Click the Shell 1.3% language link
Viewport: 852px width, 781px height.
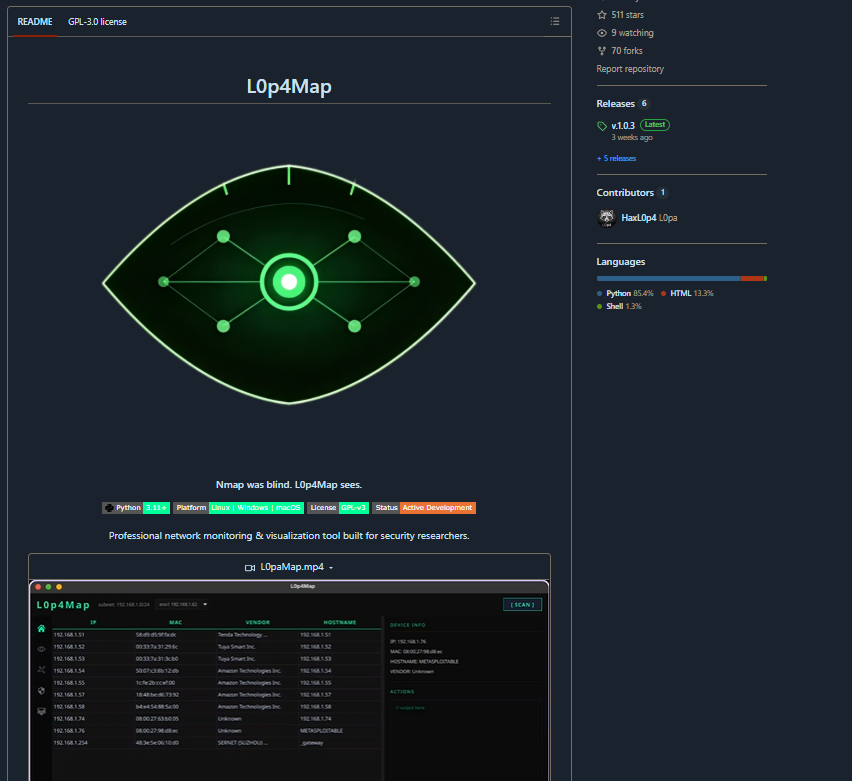[619, 307]
